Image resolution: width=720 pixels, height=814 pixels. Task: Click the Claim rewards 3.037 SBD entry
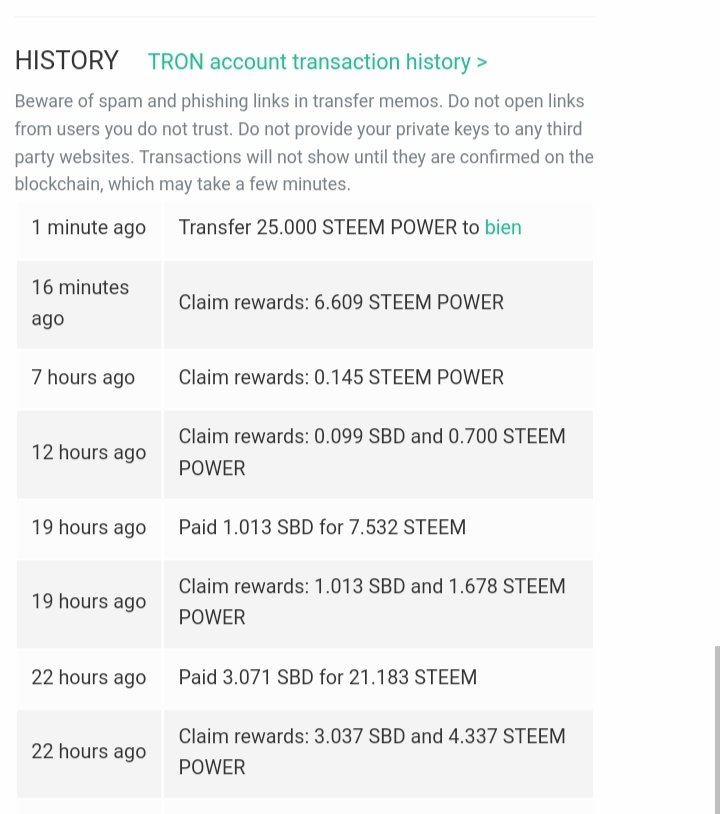coord(371,751)
